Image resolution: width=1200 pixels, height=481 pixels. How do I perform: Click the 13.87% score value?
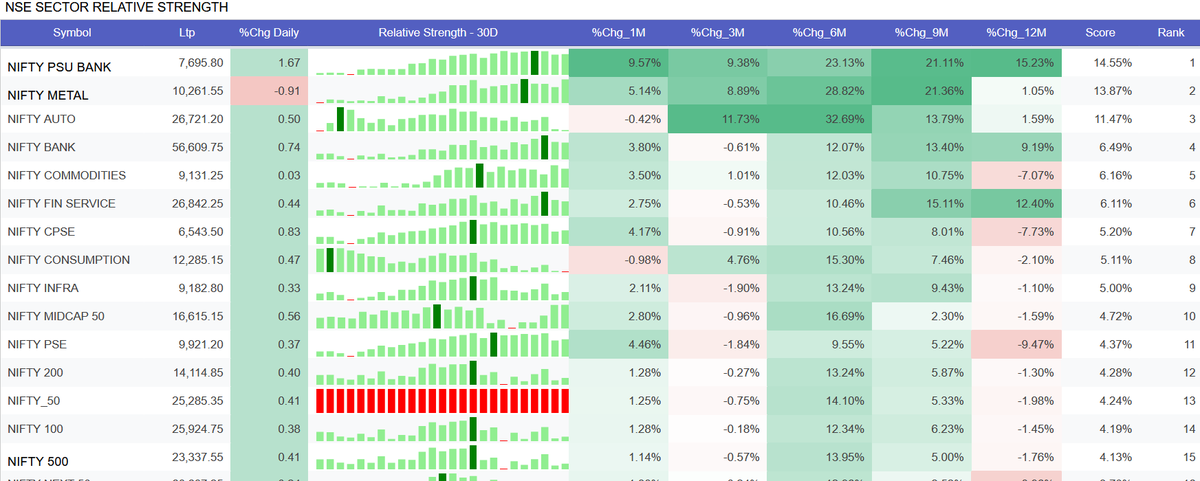click(1112, 91)
